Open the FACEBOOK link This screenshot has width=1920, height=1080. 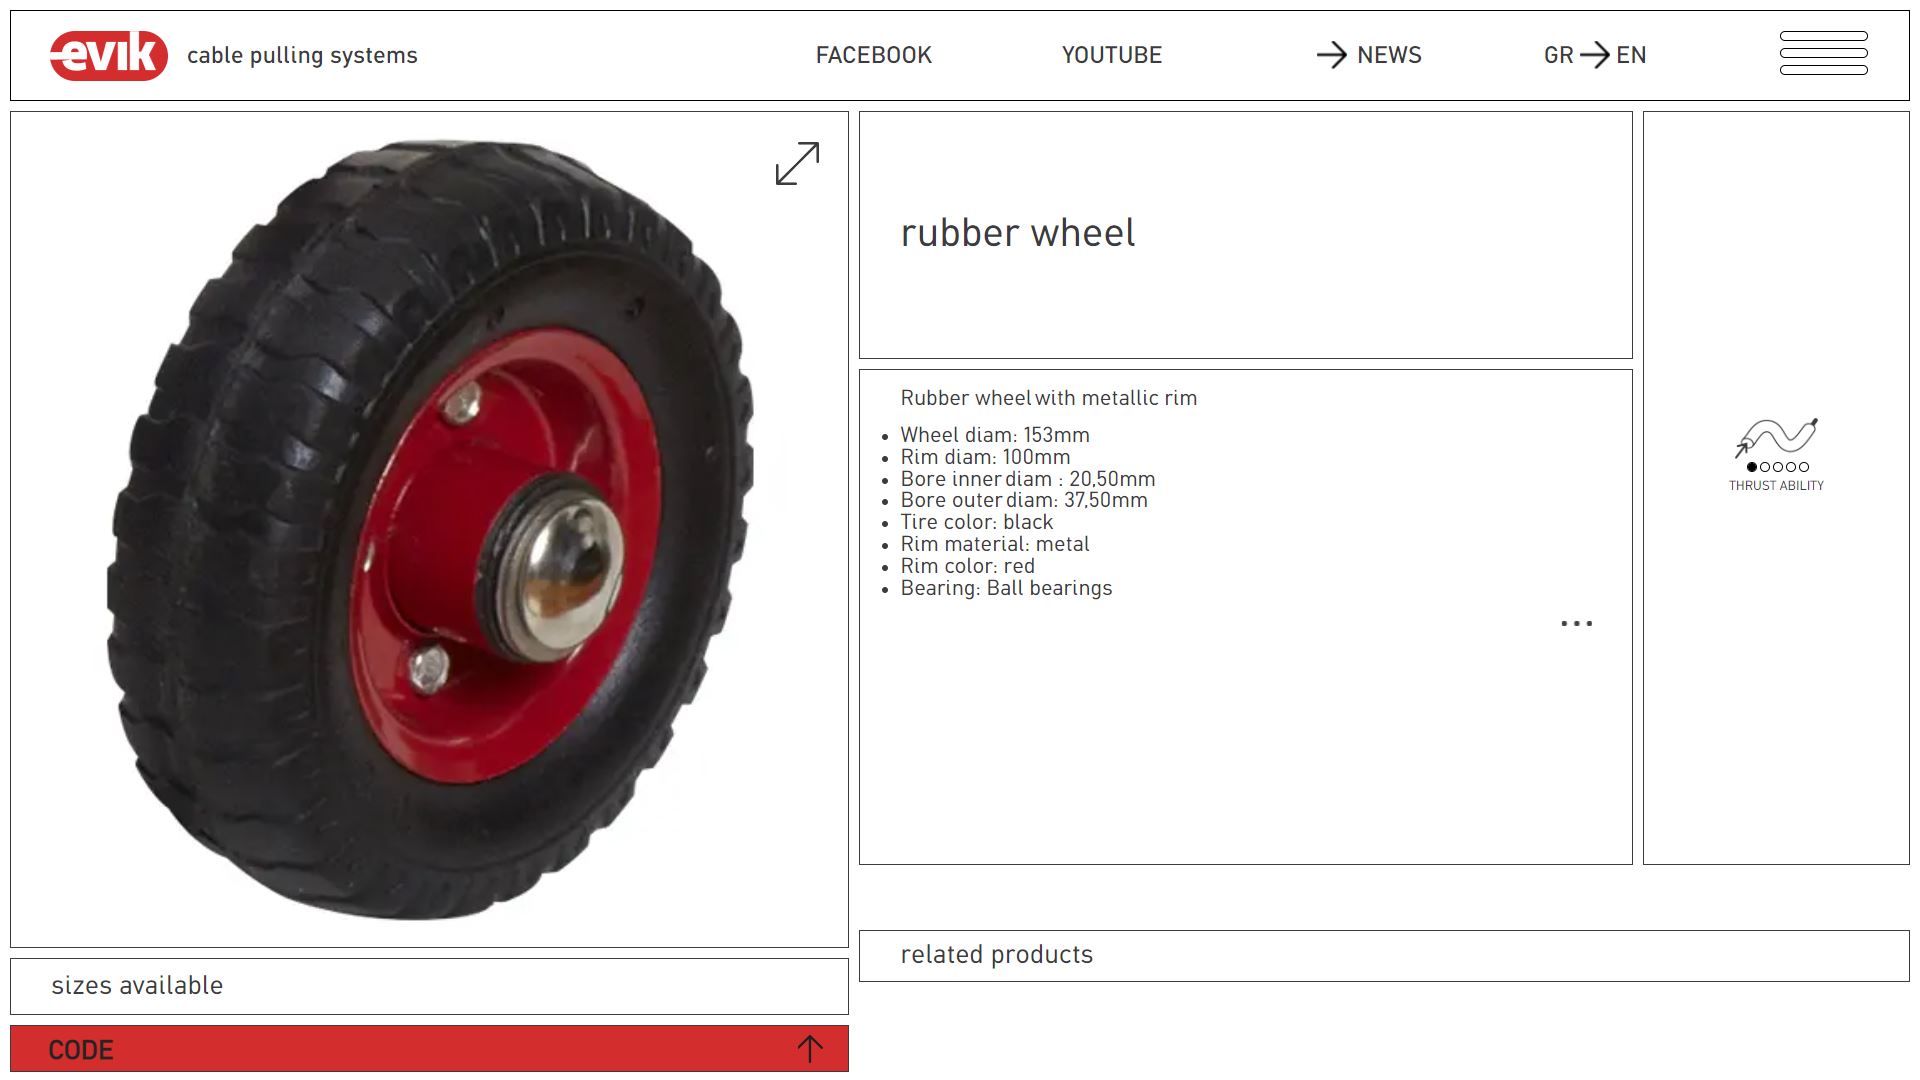tap(873, 55)
